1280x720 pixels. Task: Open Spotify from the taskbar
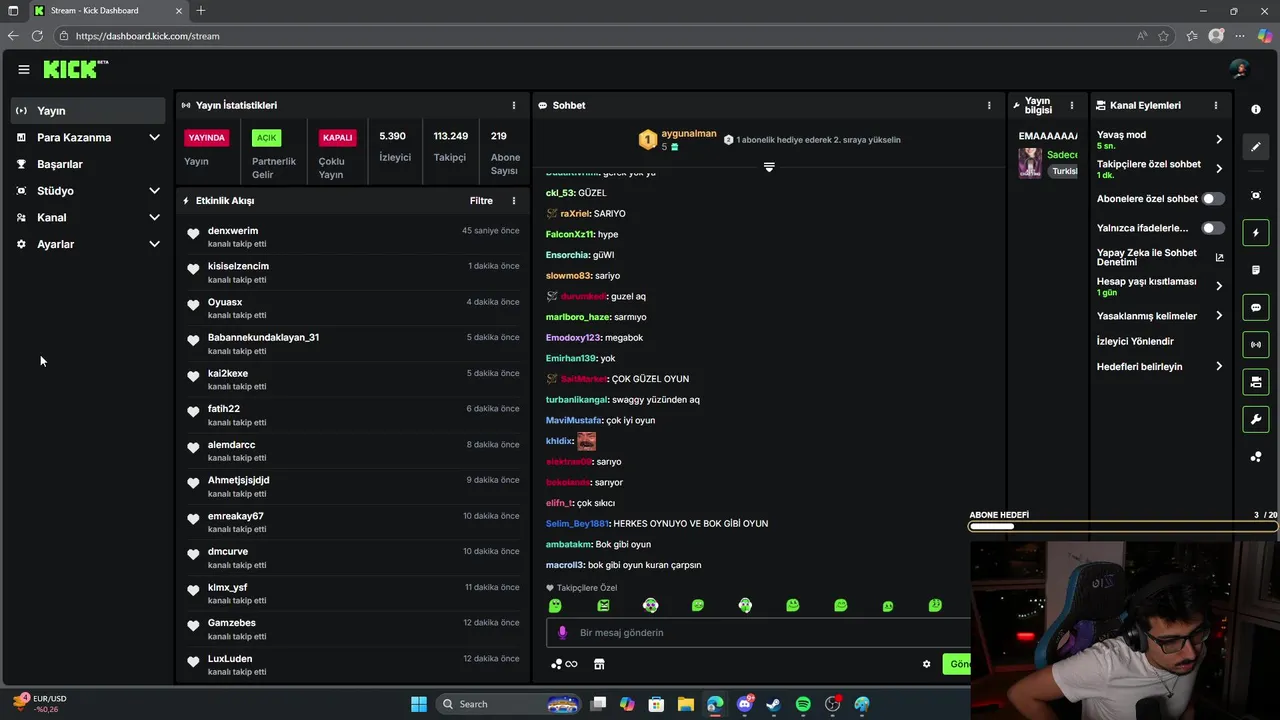pyautogui.click(x=803, y=704)
